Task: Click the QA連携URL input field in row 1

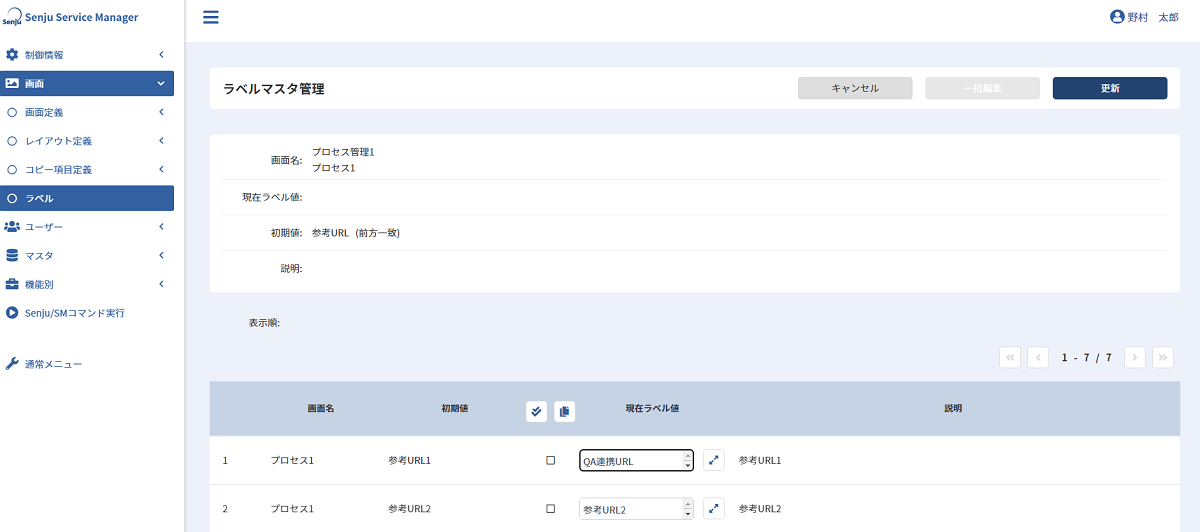Action: [636, 460]
